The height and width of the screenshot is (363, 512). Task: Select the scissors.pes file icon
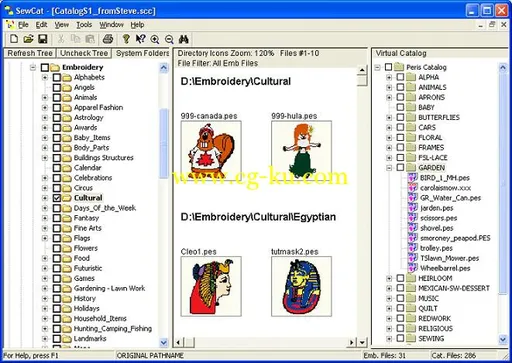[x=413, y=218]
